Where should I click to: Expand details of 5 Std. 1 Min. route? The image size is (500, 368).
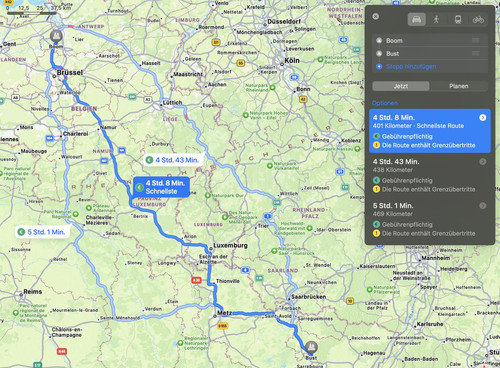(x=483, y=206)
